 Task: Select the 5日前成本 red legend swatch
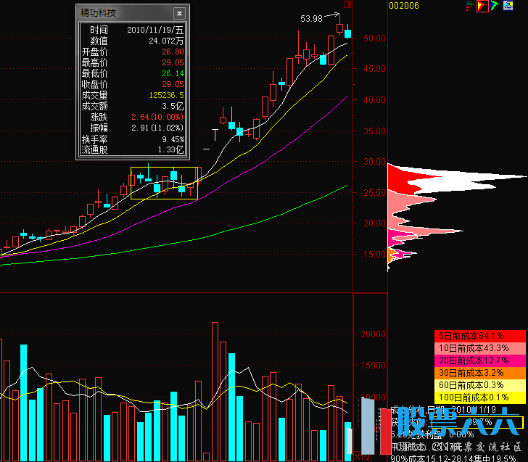point(480,336)
